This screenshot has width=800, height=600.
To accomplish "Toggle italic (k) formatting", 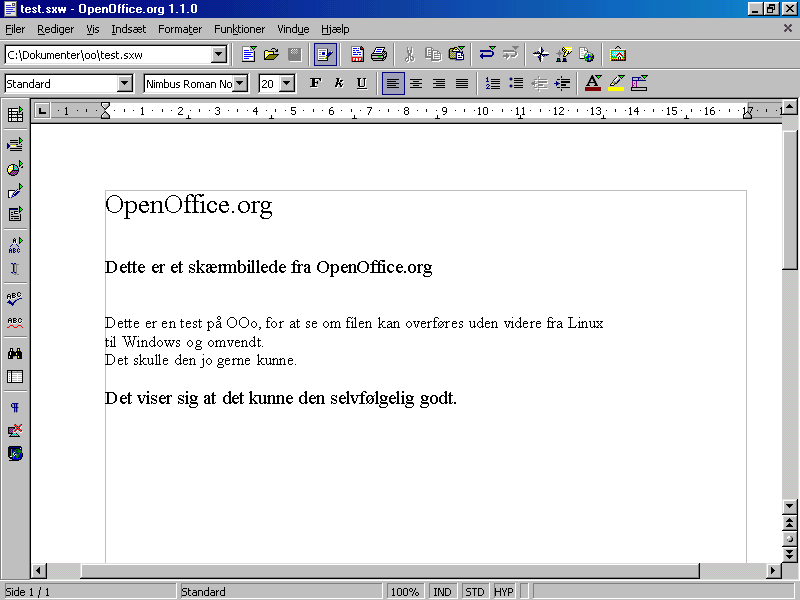I will [x=339, y=83].
